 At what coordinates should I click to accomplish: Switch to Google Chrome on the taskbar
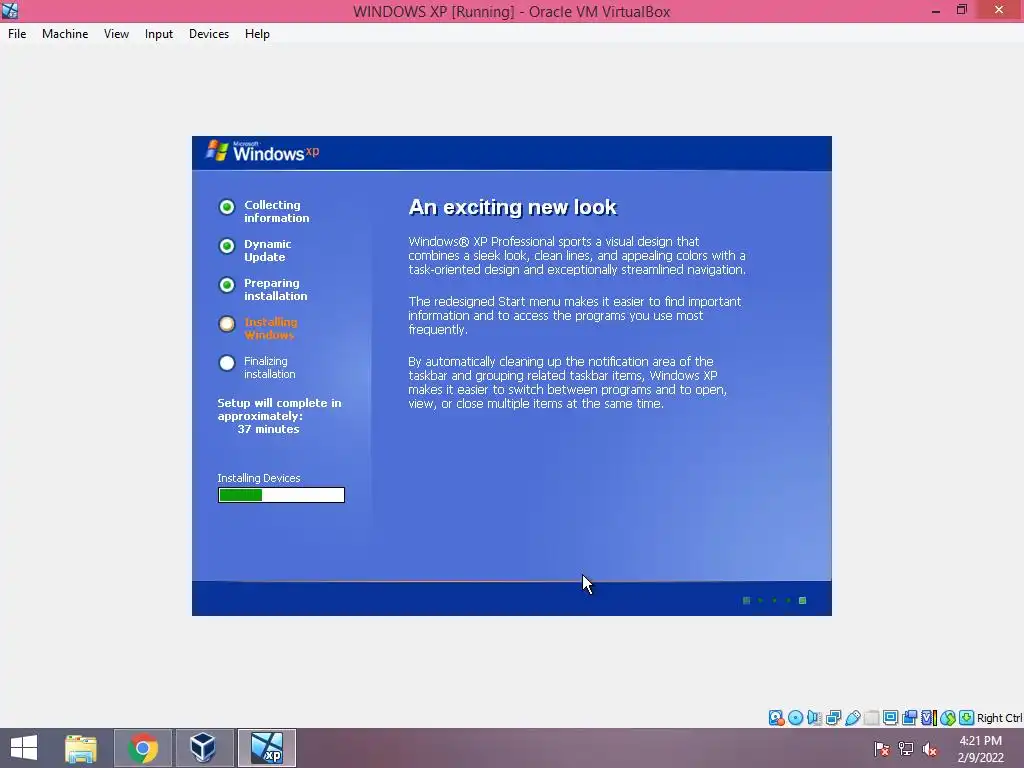click(143, 748)
